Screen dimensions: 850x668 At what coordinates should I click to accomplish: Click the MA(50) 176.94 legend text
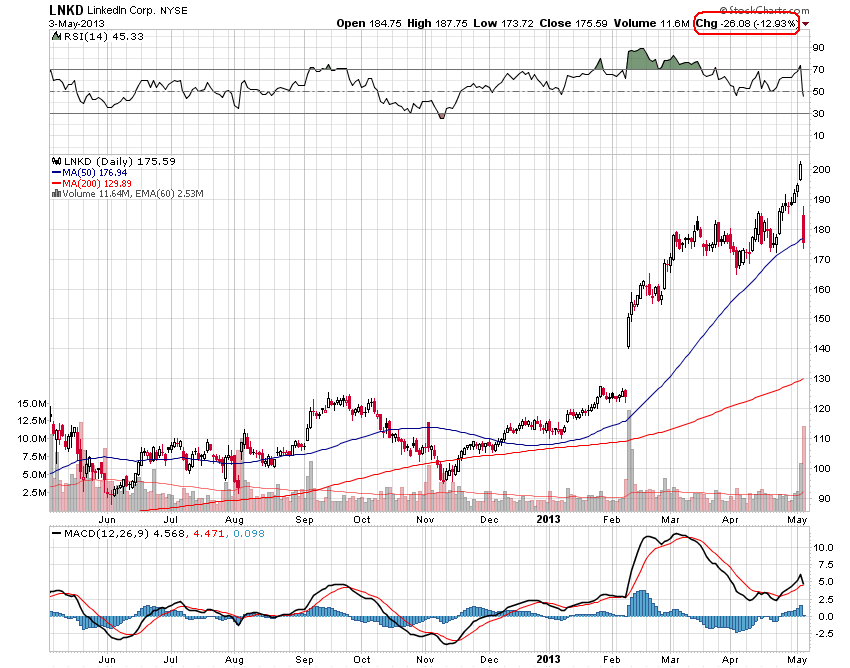(94, 173)
